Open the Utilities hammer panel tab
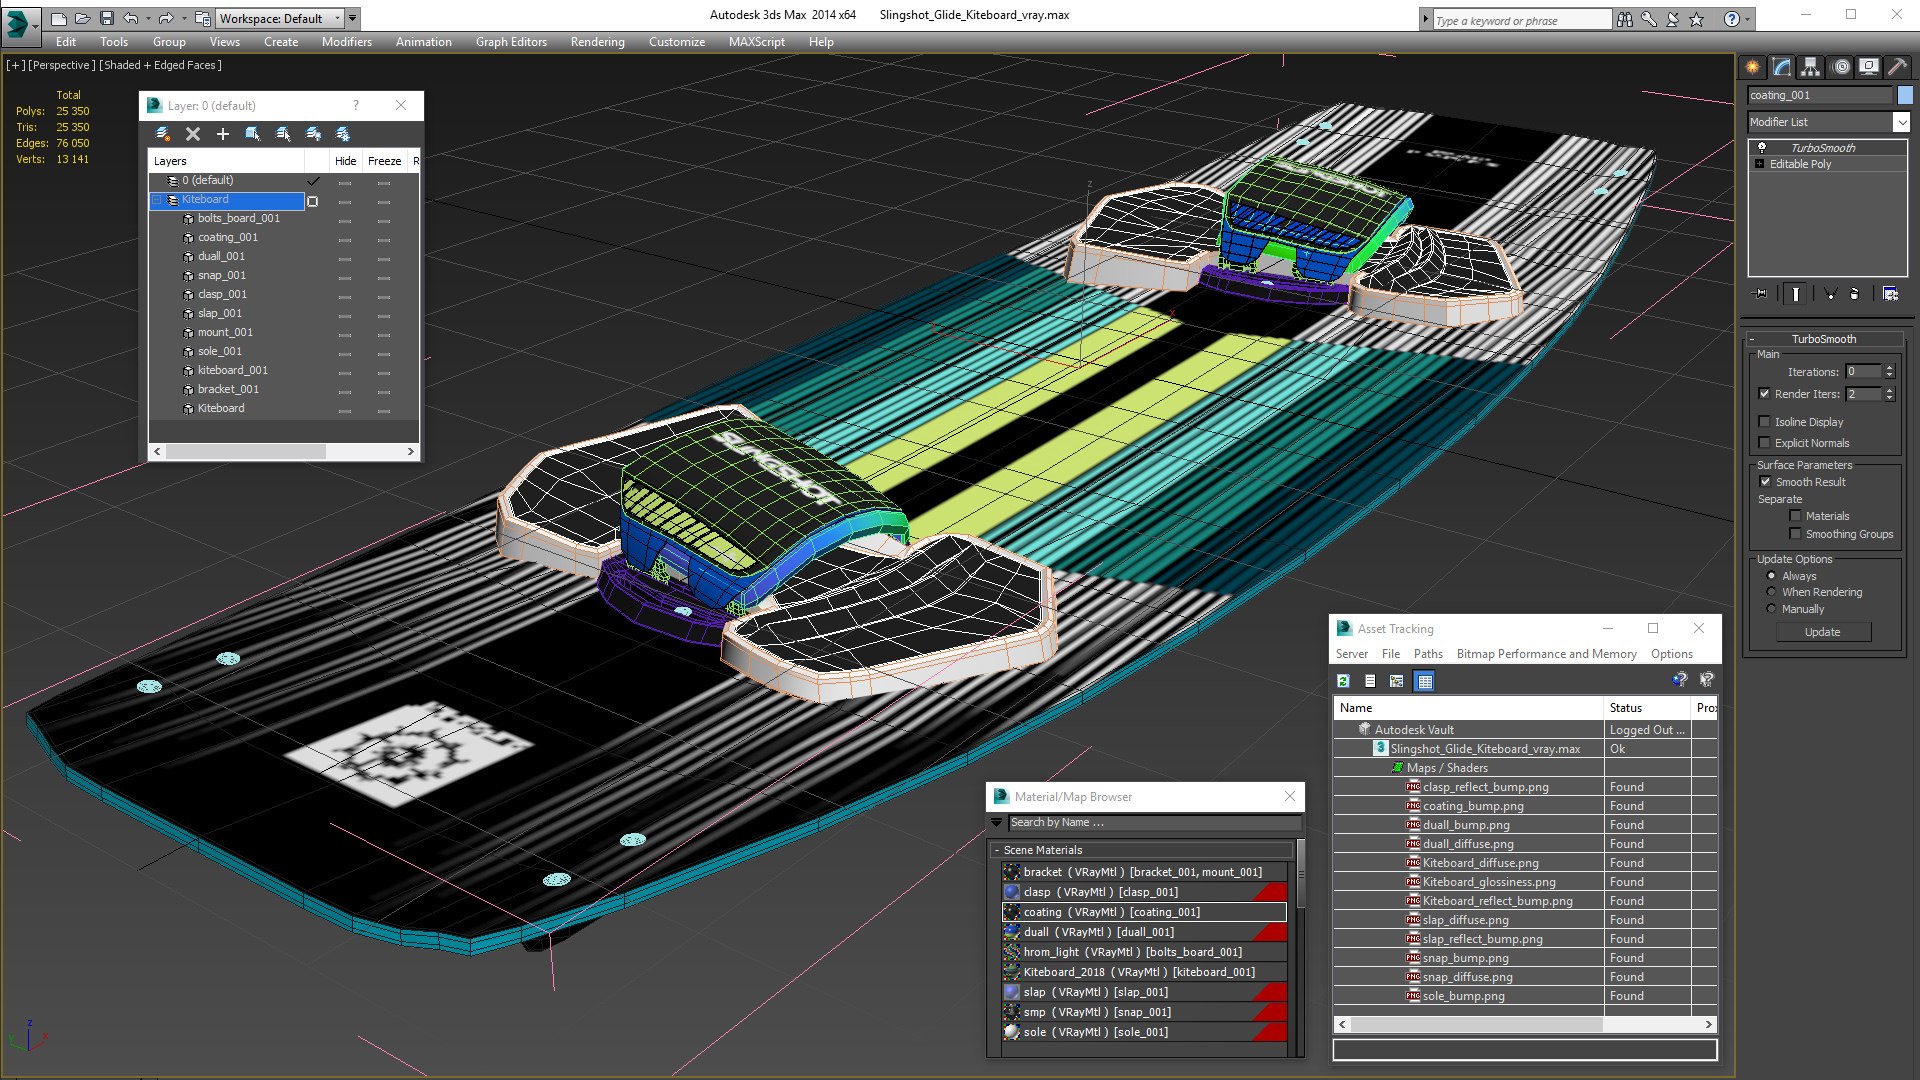Screen dimensions: 1920x1080 click(x=1897, y=67)
